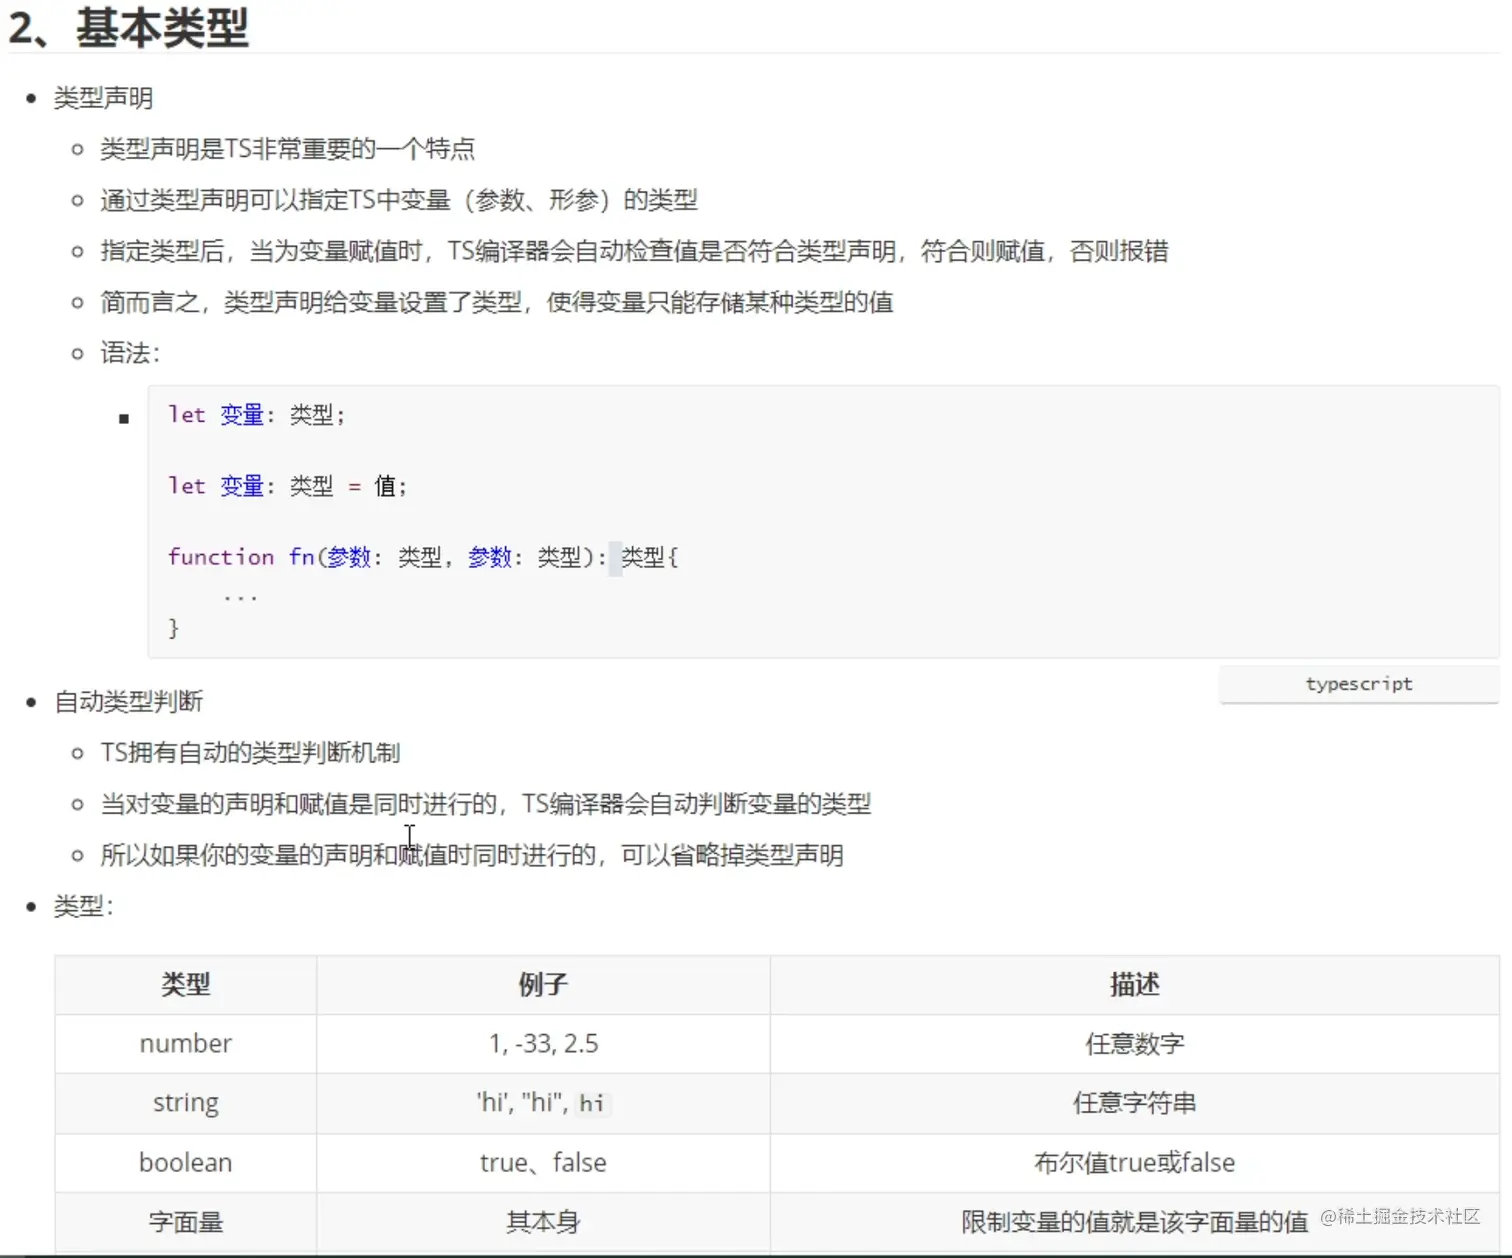Viewport: 1512px width, 1258px height.
Task: Select the sentence starting "通过类型声明可以指定TS中变量"
Action: pyautogui.click(x=399, y=200)
